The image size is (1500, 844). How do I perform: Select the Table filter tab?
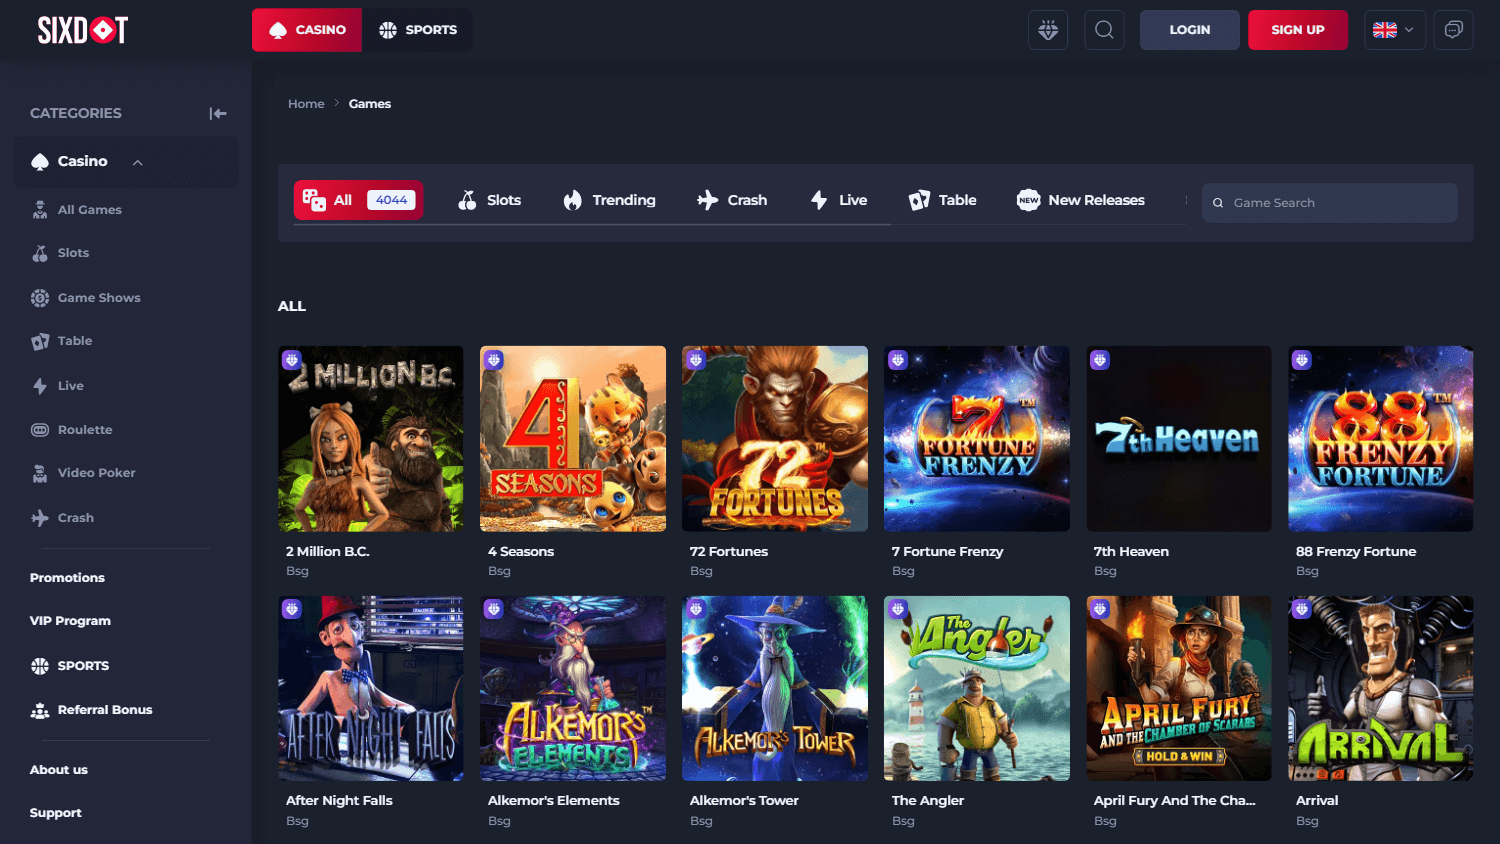[942, 200]
